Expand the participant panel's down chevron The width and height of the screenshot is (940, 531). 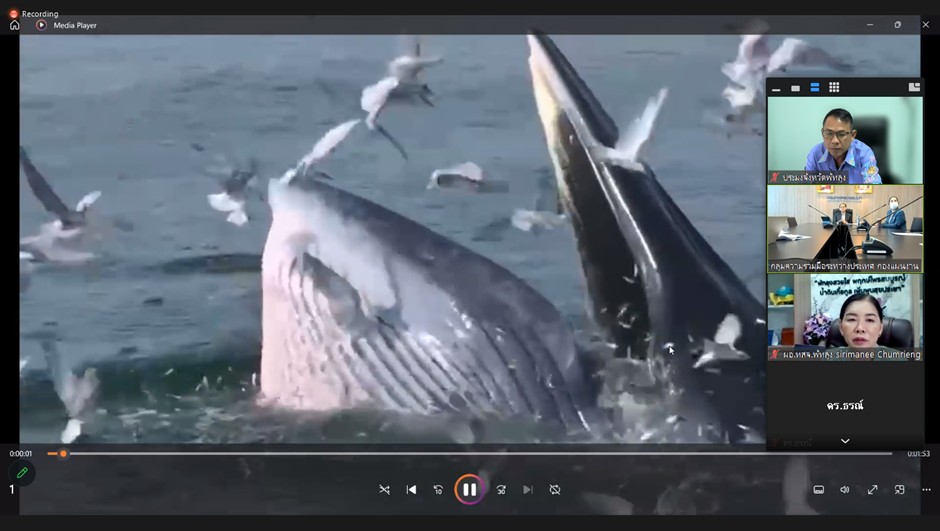(x=845, y=441)
